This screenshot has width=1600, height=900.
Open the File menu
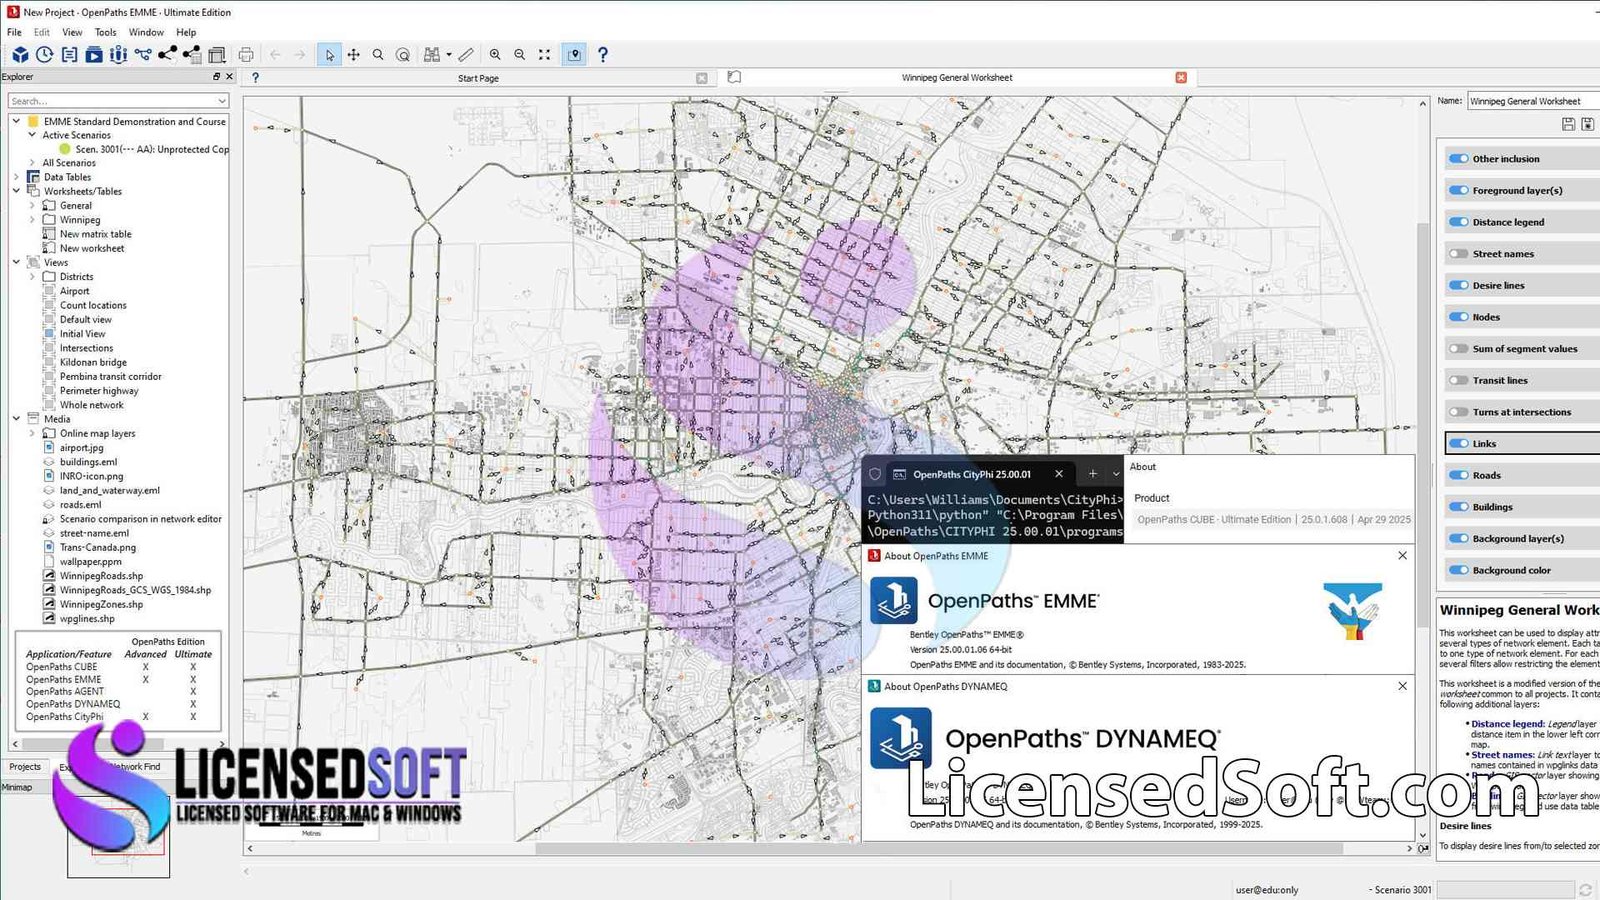click(x=14, y=32)
